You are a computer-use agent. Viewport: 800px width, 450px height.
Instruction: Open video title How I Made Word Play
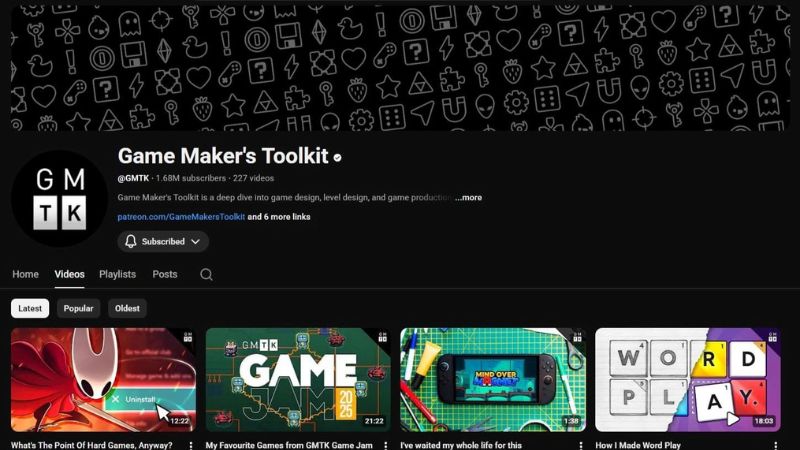click(x=638, y=445)
